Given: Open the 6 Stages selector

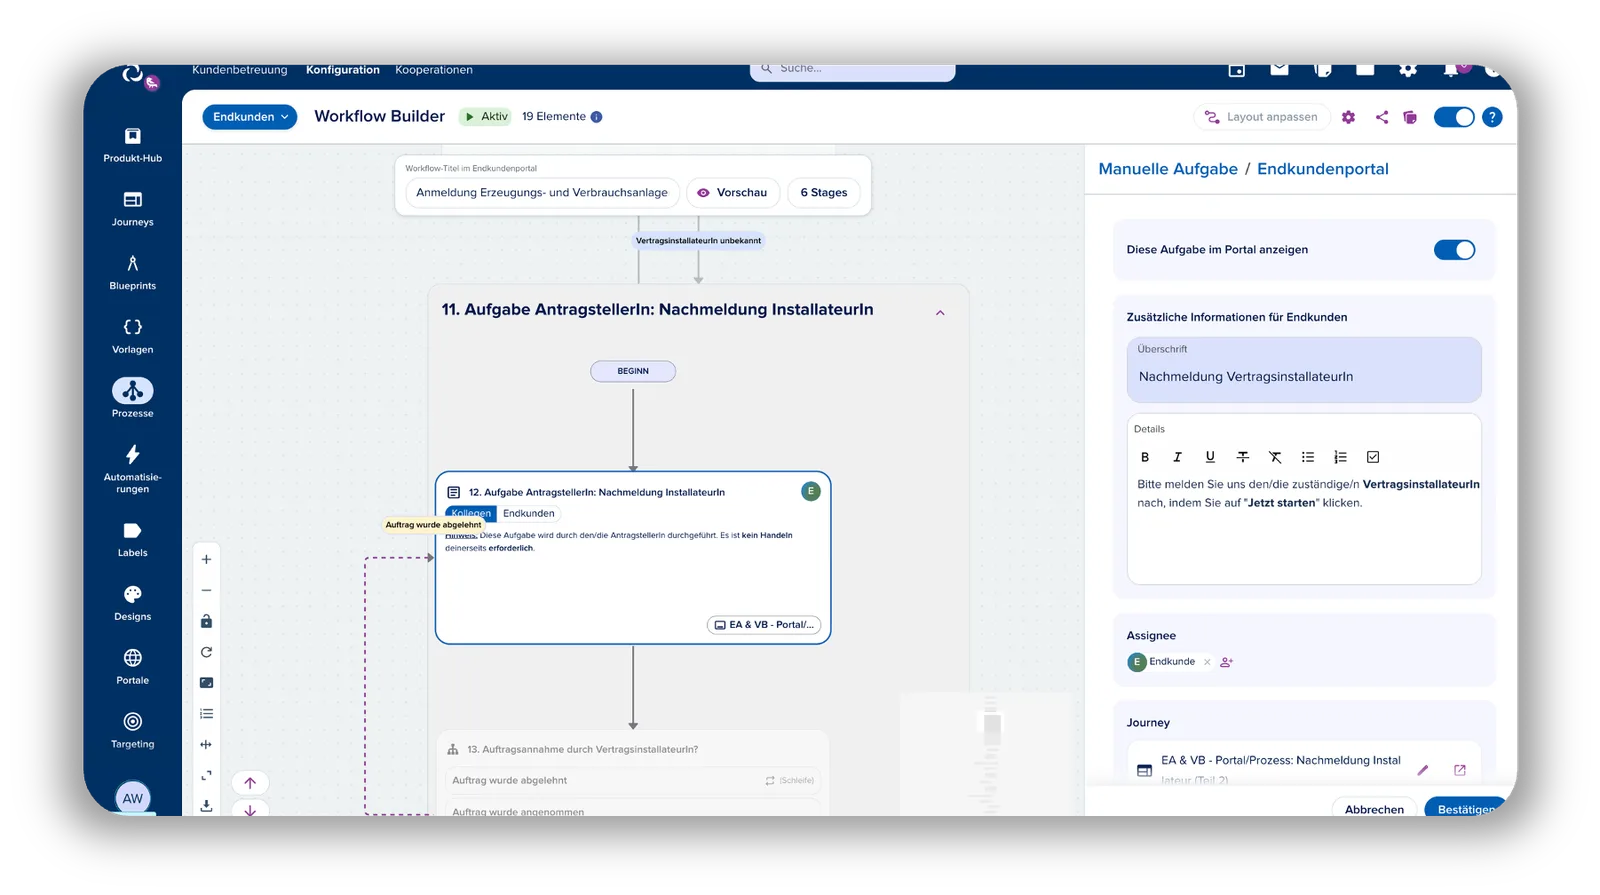Looking at the screenshot, I should click(824, 193).
